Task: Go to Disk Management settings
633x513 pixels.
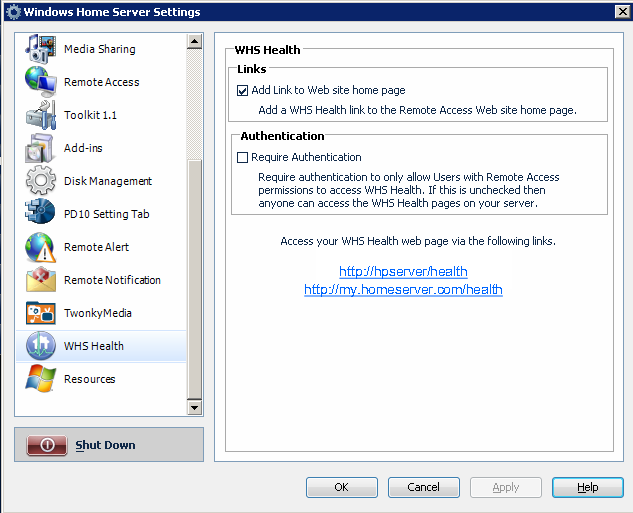Action: pyautogui.click(x=108, y=181)
